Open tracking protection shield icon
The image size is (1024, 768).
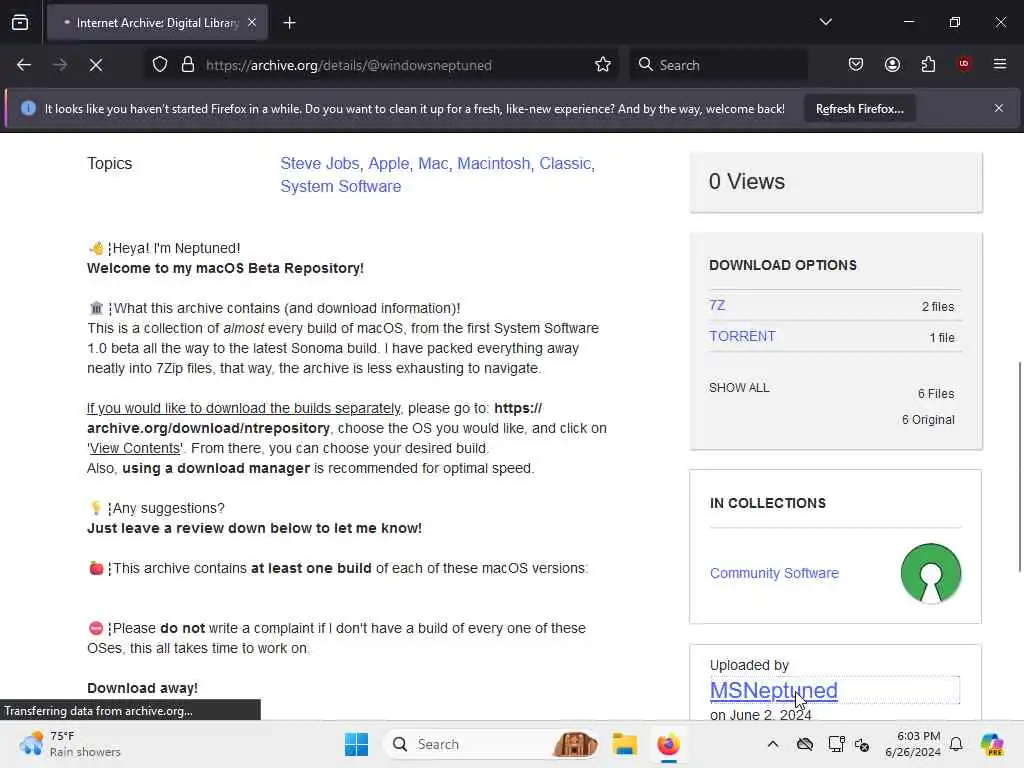coord(160,65)
